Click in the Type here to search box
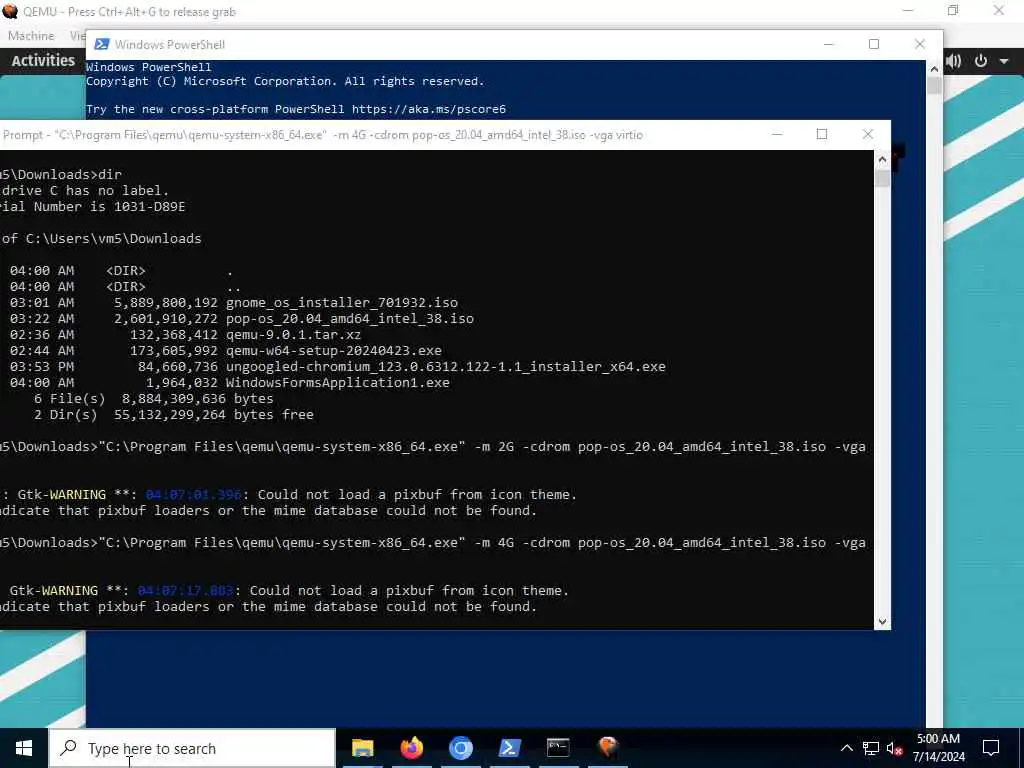 pyautogui.click(x=193, y=748)
